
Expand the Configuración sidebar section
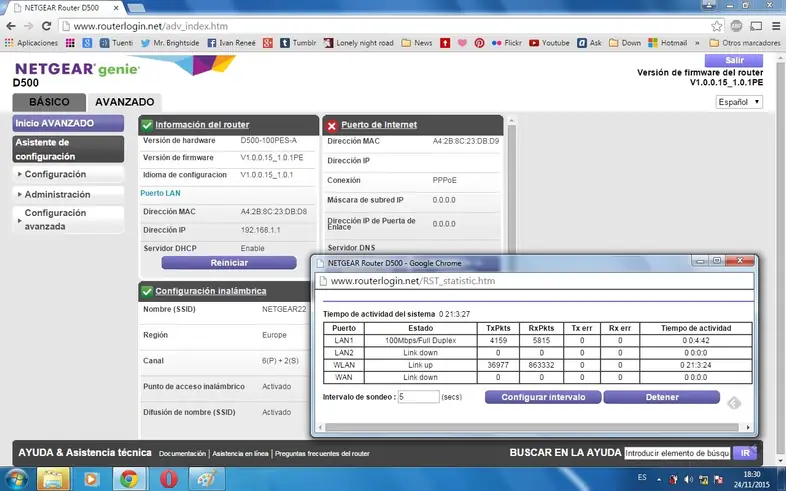(x=68, y=174)
